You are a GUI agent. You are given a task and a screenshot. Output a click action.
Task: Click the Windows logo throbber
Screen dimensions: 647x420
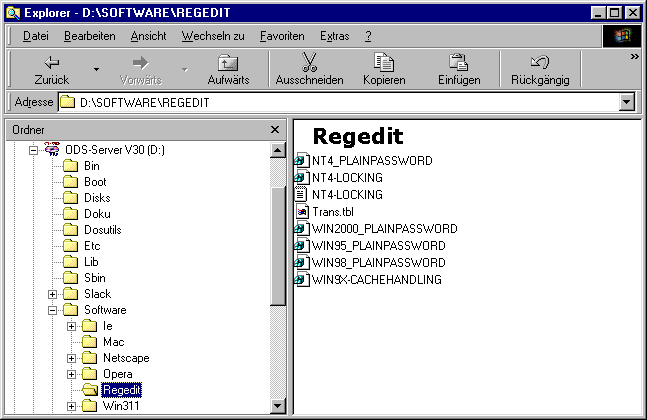pos(622,36)
